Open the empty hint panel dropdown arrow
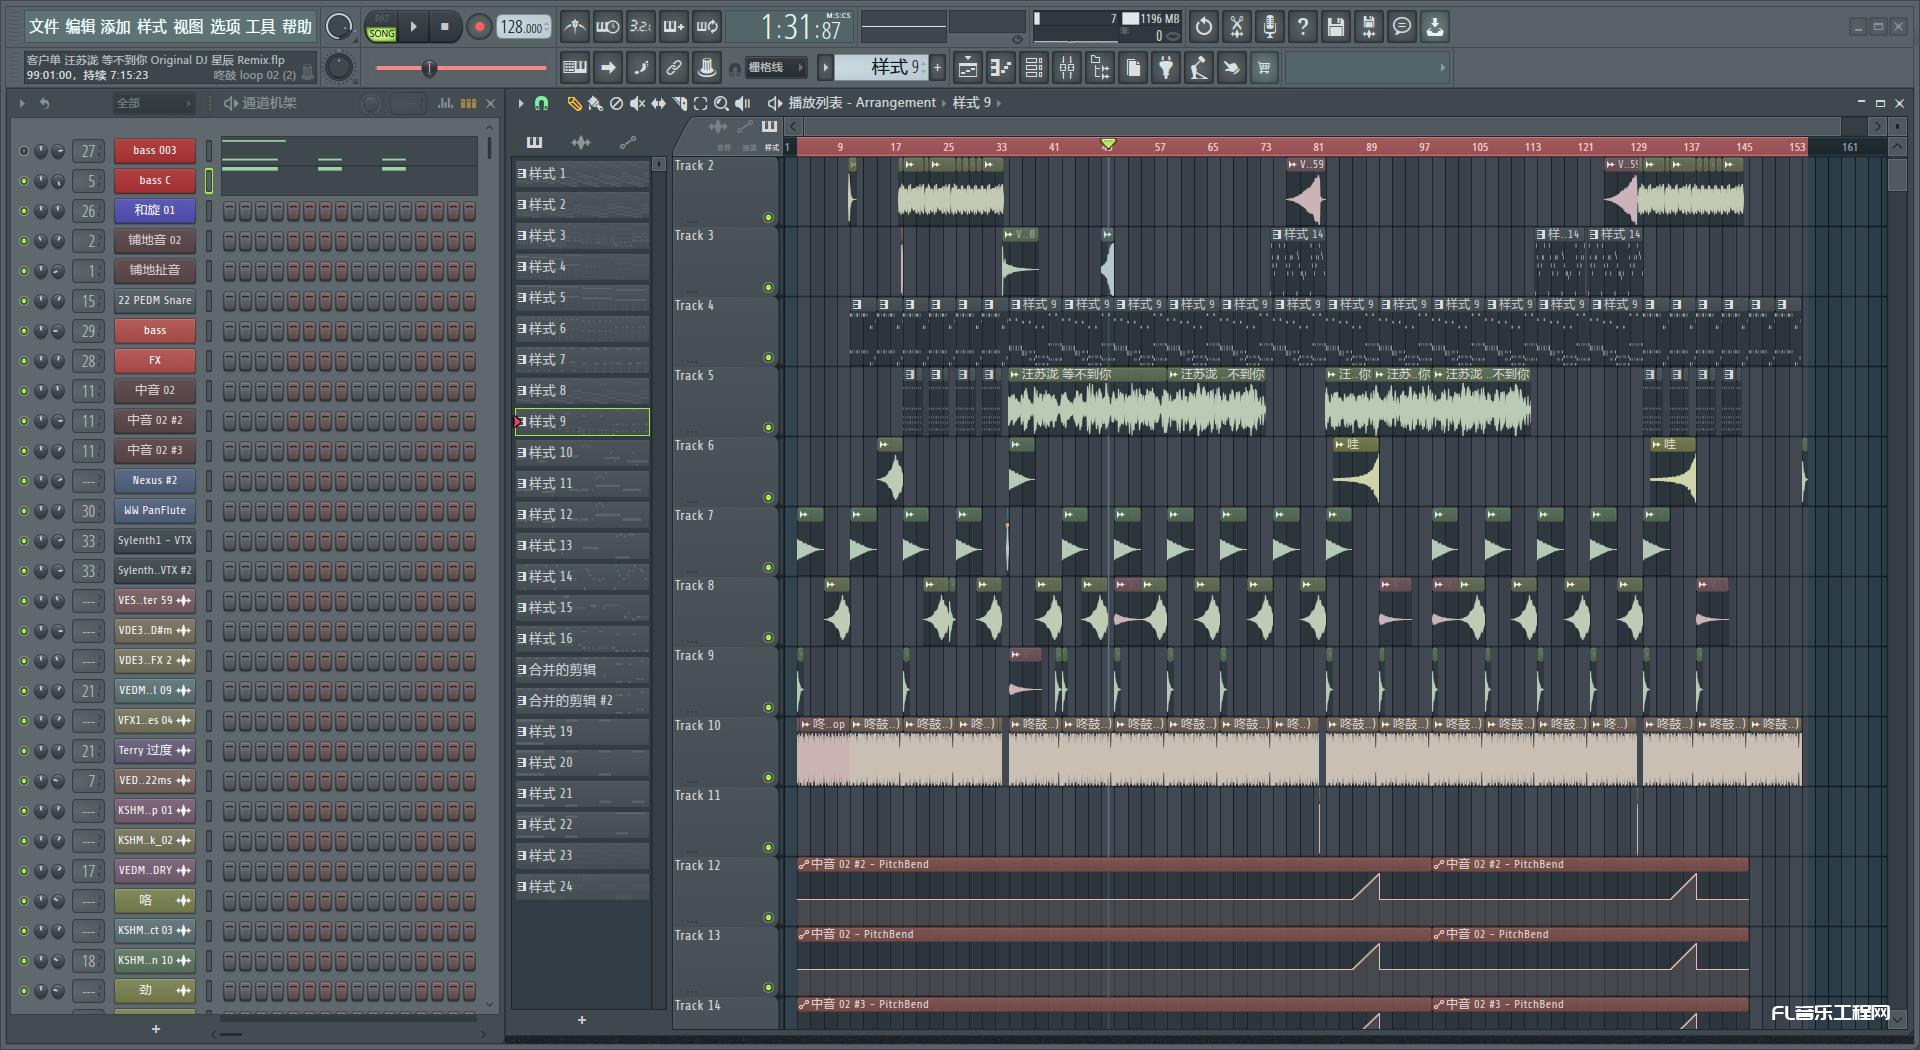Viewport: 1920px width, 1050px height. [x=1442, y=68]
